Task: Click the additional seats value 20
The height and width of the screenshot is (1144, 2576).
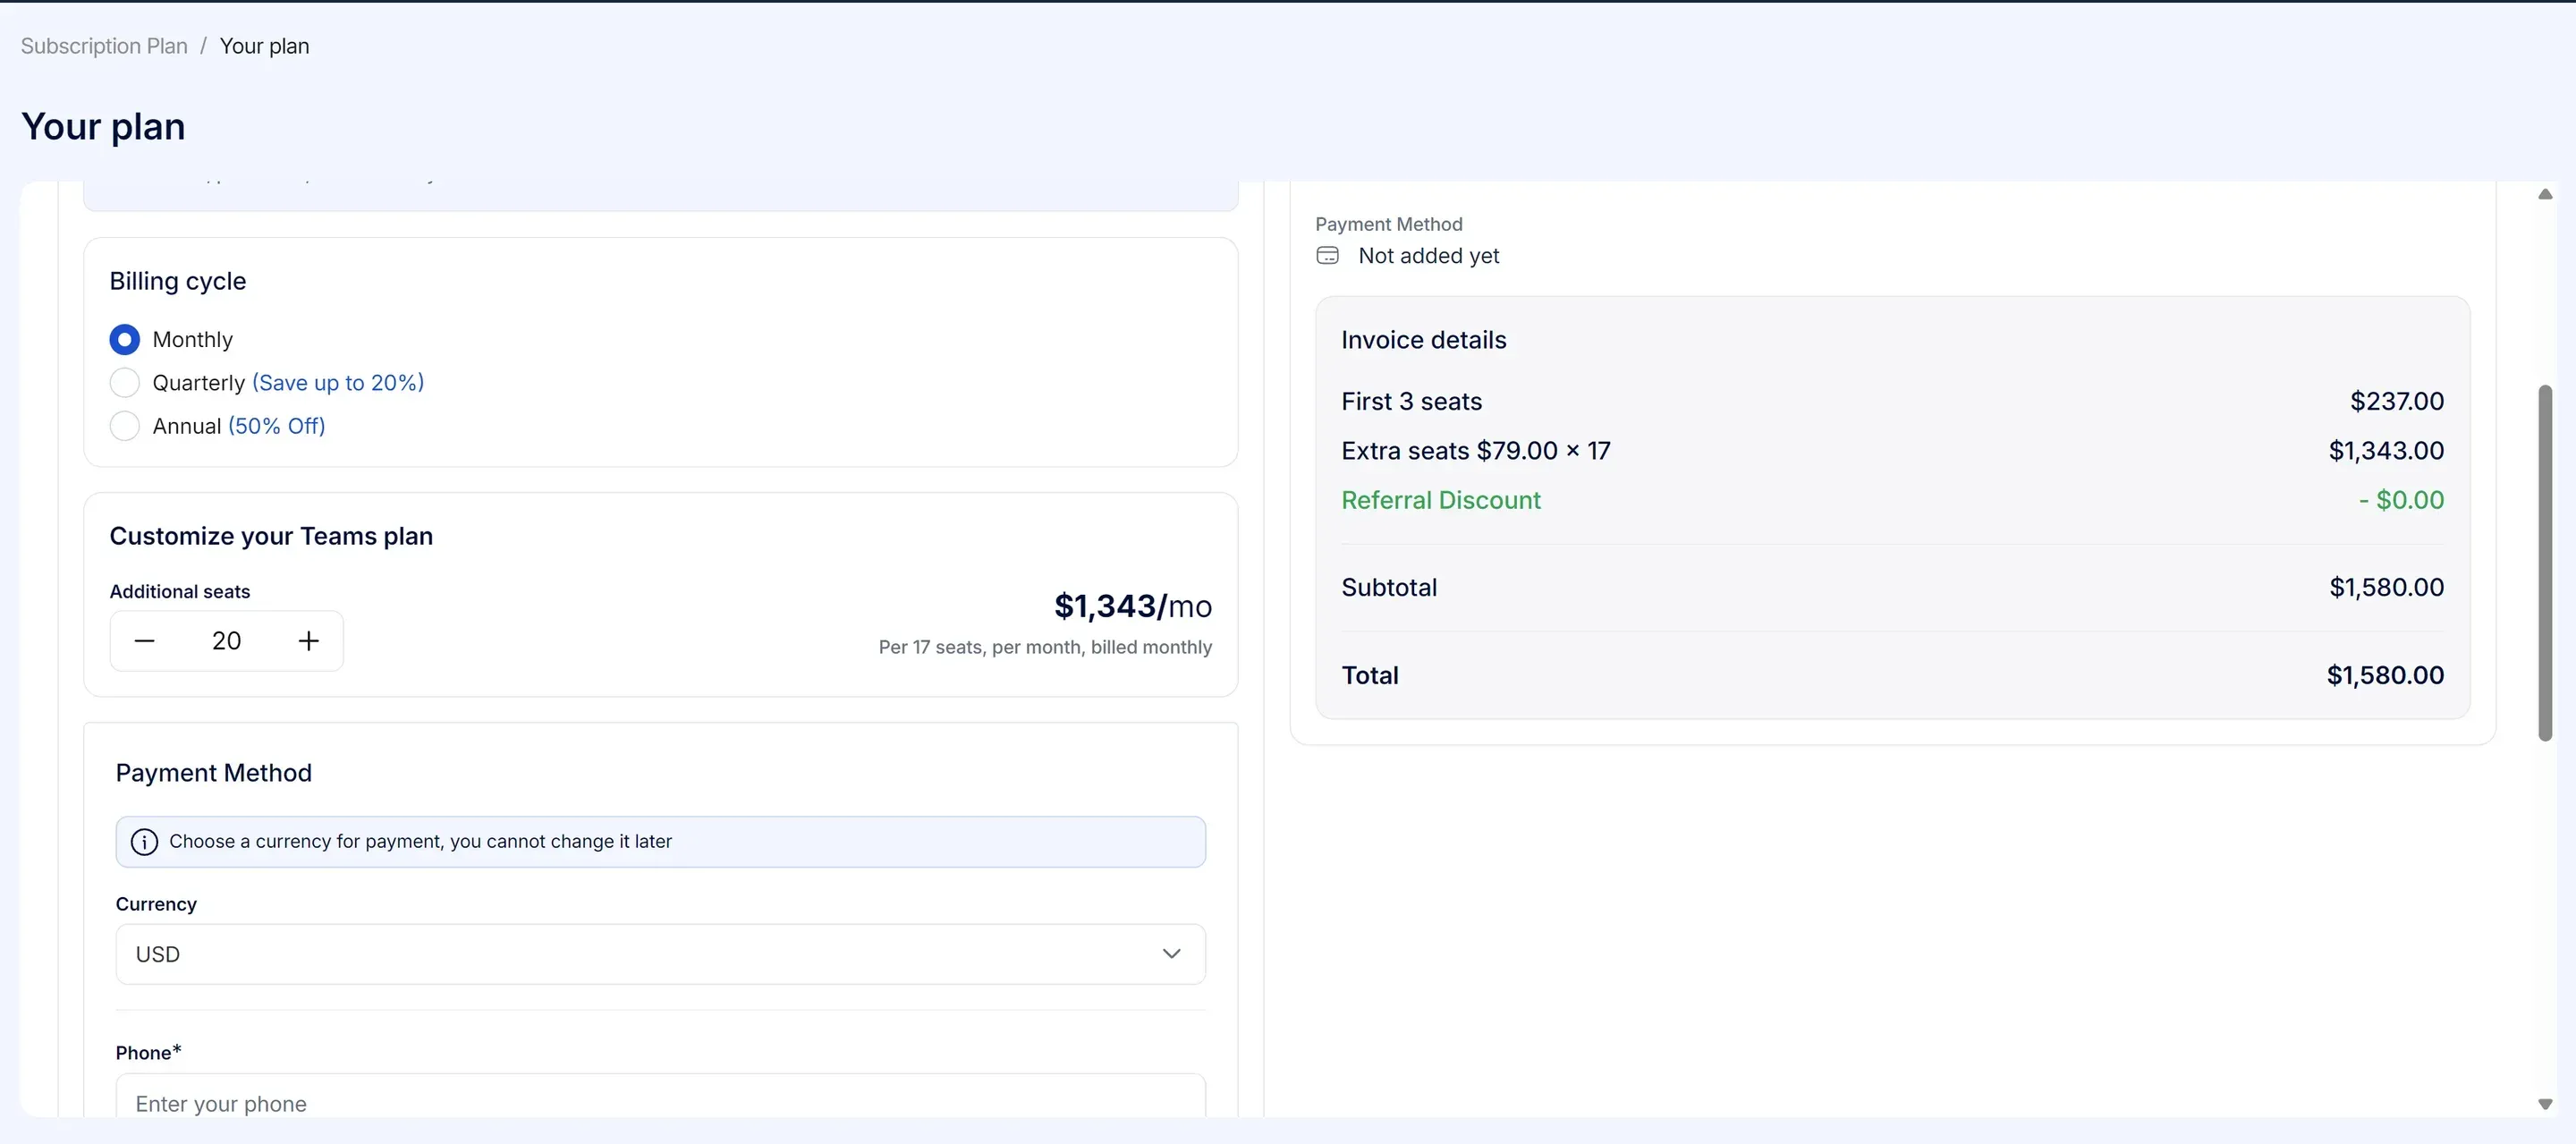Action: 226,641
